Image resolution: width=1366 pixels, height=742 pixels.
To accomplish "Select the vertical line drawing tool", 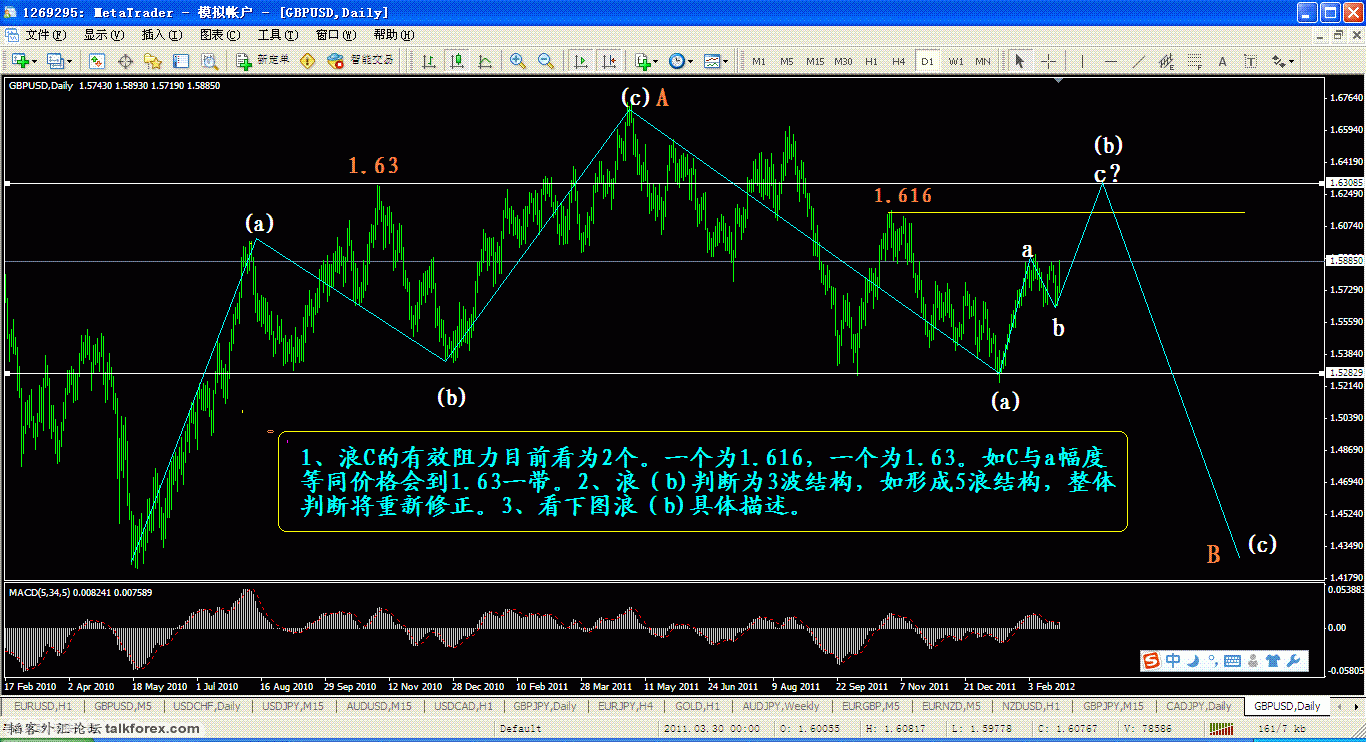I will [x=1082, y=61].
